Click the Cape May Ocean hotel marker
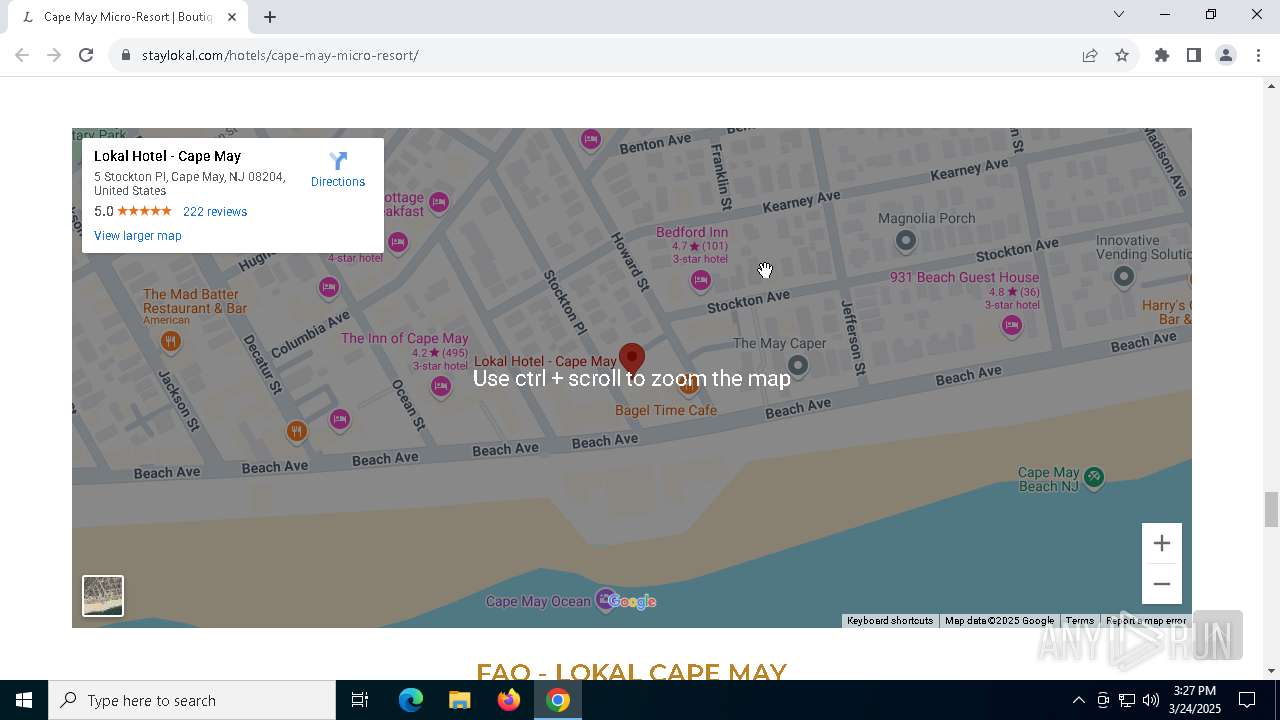The height and width of the screenshot is (720, 1280). tap(605, 600)
